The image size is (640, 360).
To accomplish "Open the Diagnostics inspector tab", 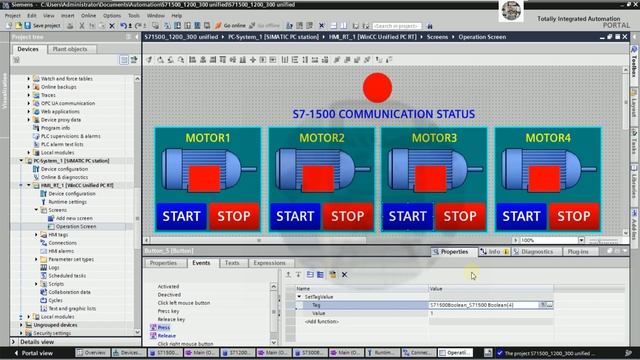I will pos(537,252).
